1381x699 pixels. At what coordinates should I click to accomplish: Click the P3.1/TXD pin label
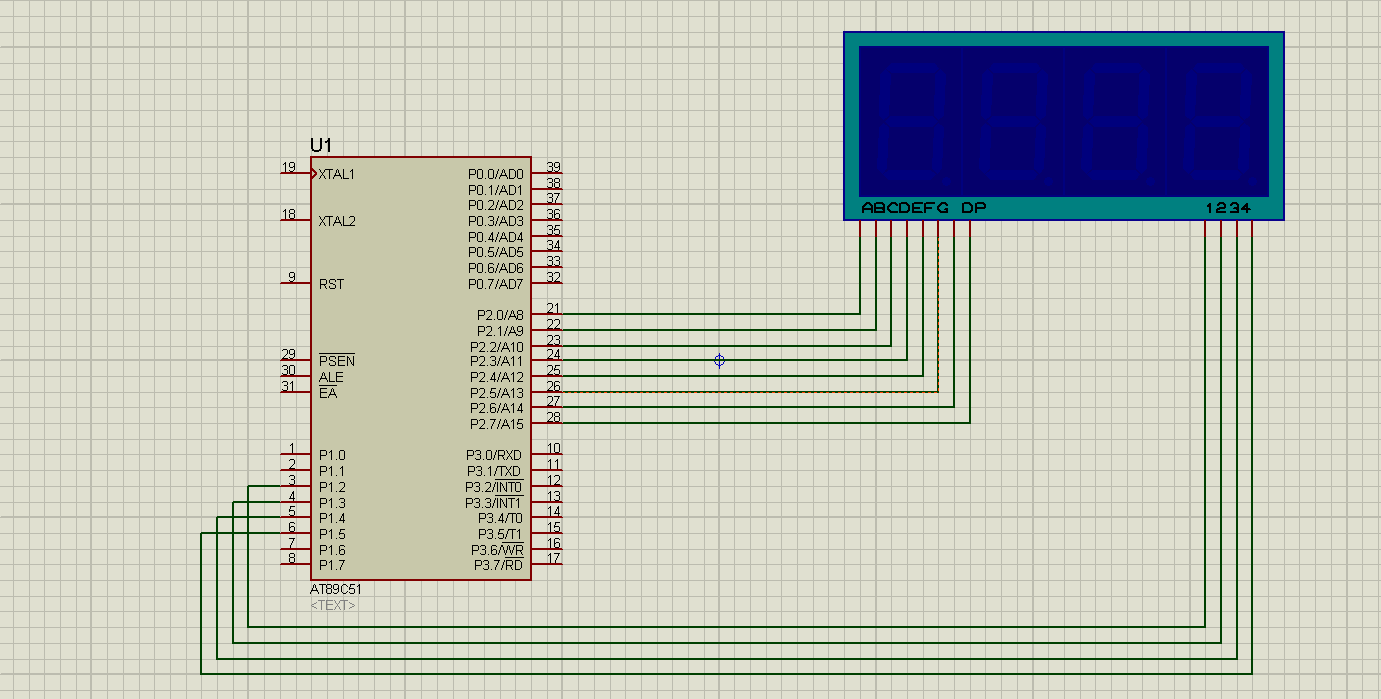point(494,471)
